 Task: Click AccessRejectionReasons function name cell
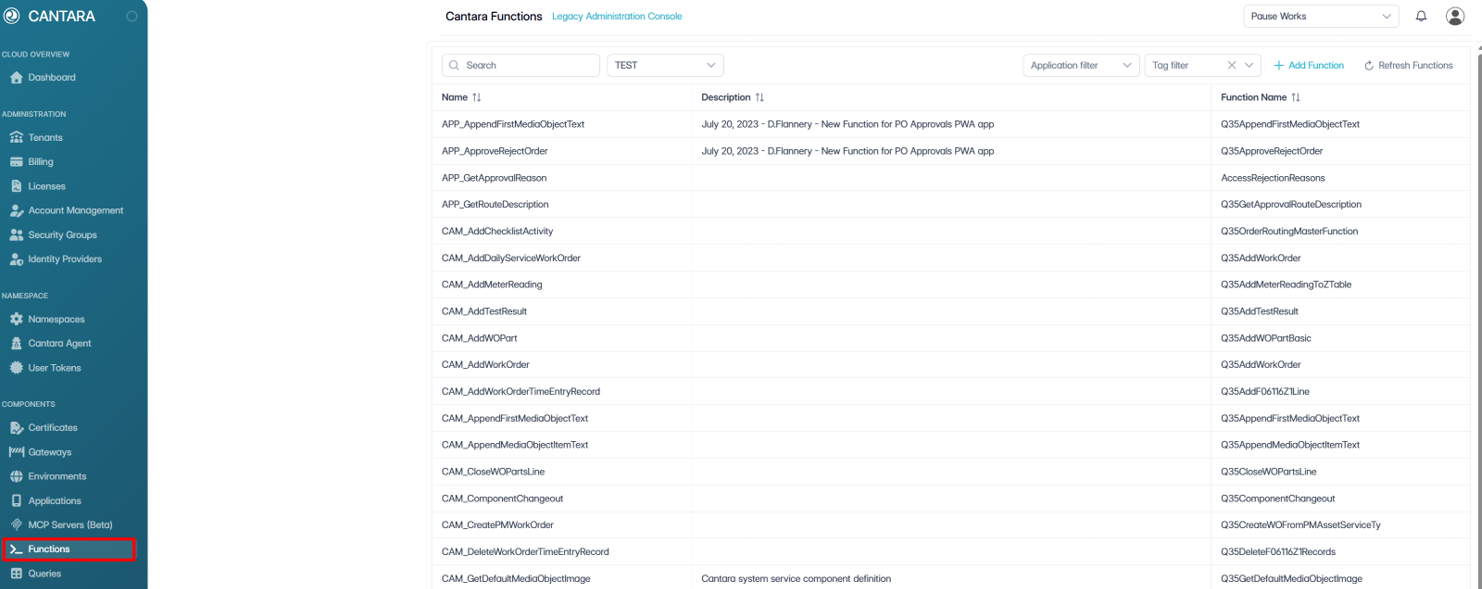coord(1273,178)
